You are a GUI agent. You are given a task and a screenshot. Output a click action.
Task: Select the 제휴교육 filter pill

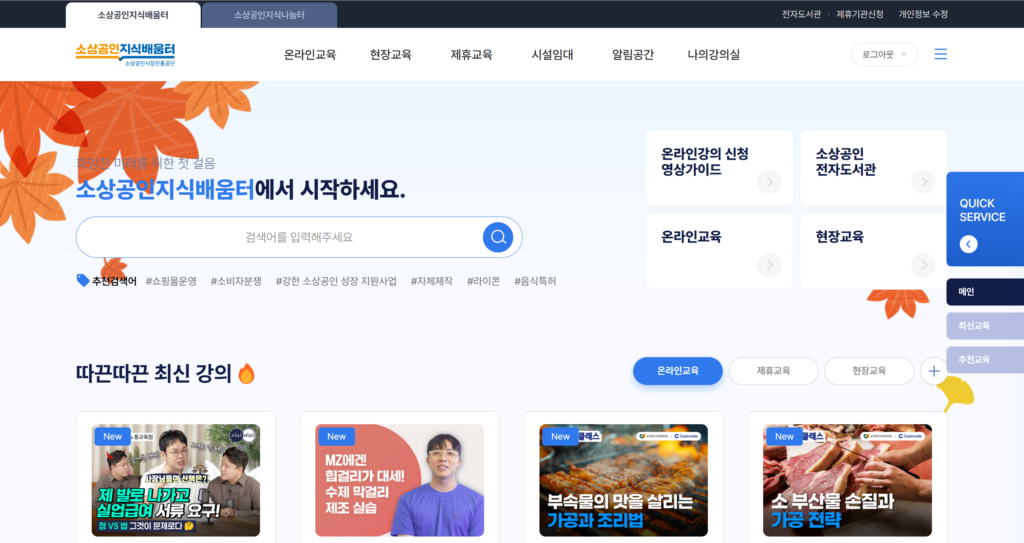773,370
